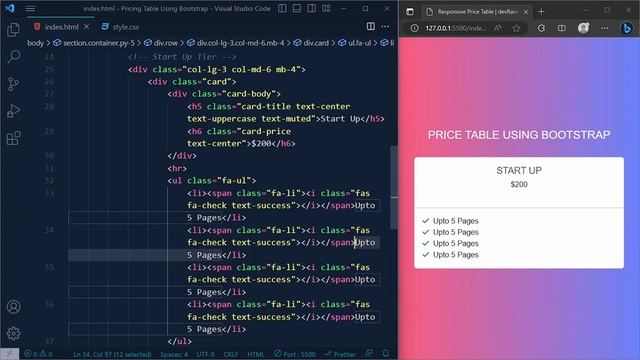This screenshot has width=640, height=360.
Task: Select body in the breadcrumb
Action: click(35, 43)
